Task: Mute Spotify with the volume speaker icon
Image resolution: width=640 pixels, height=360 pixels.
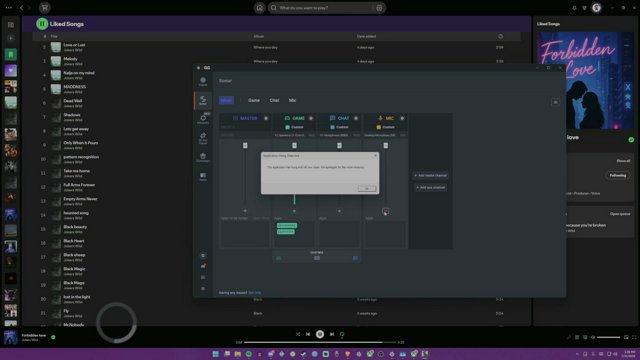Action: click(593, 337)
